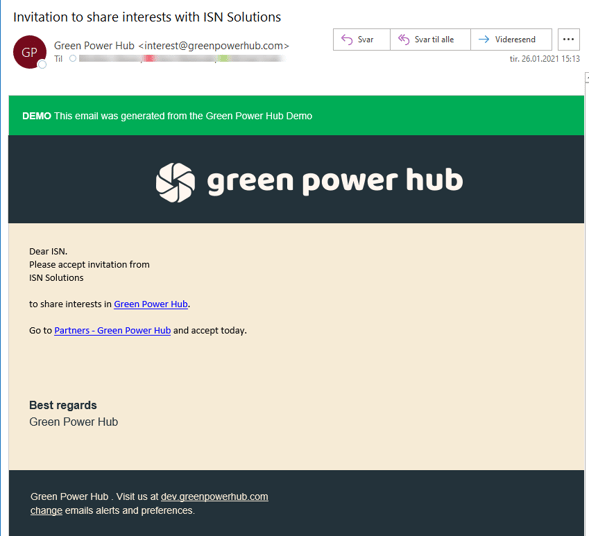Click the sender name Green Power Hub

94,45
